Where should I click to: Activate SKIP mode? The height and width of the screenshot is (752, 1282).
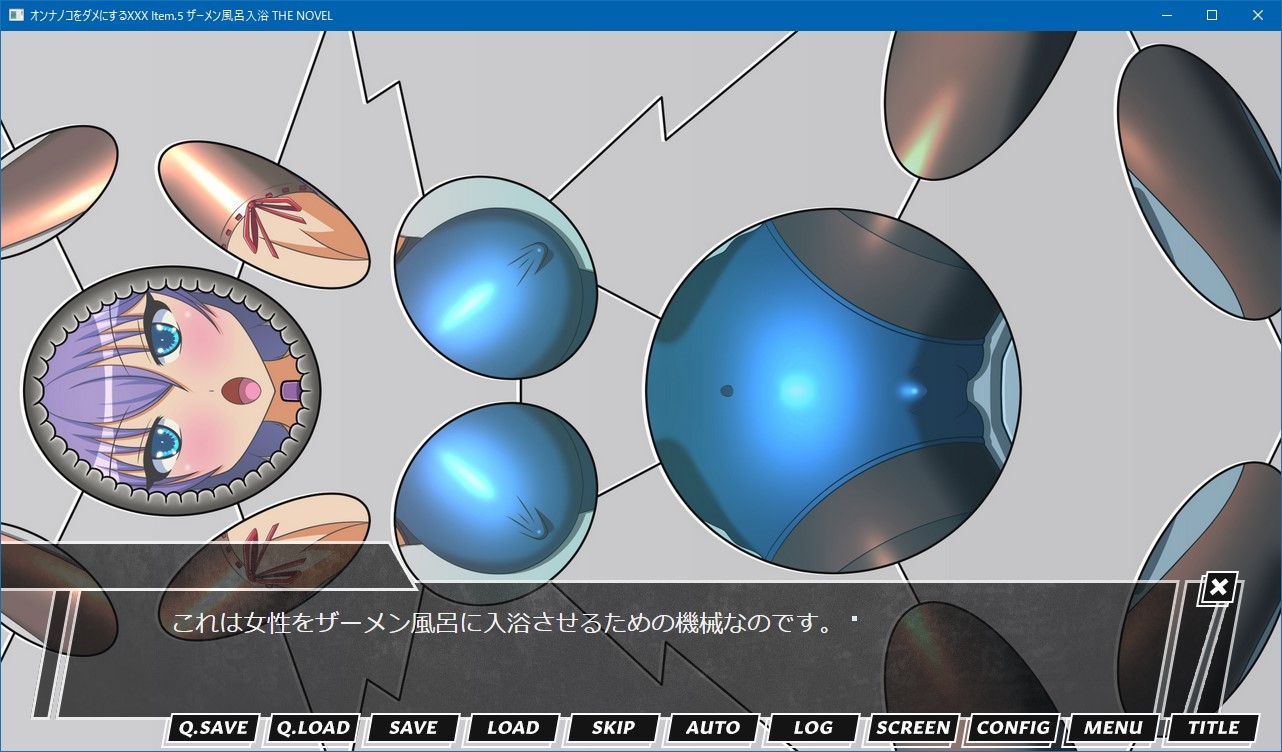[613, 728]
